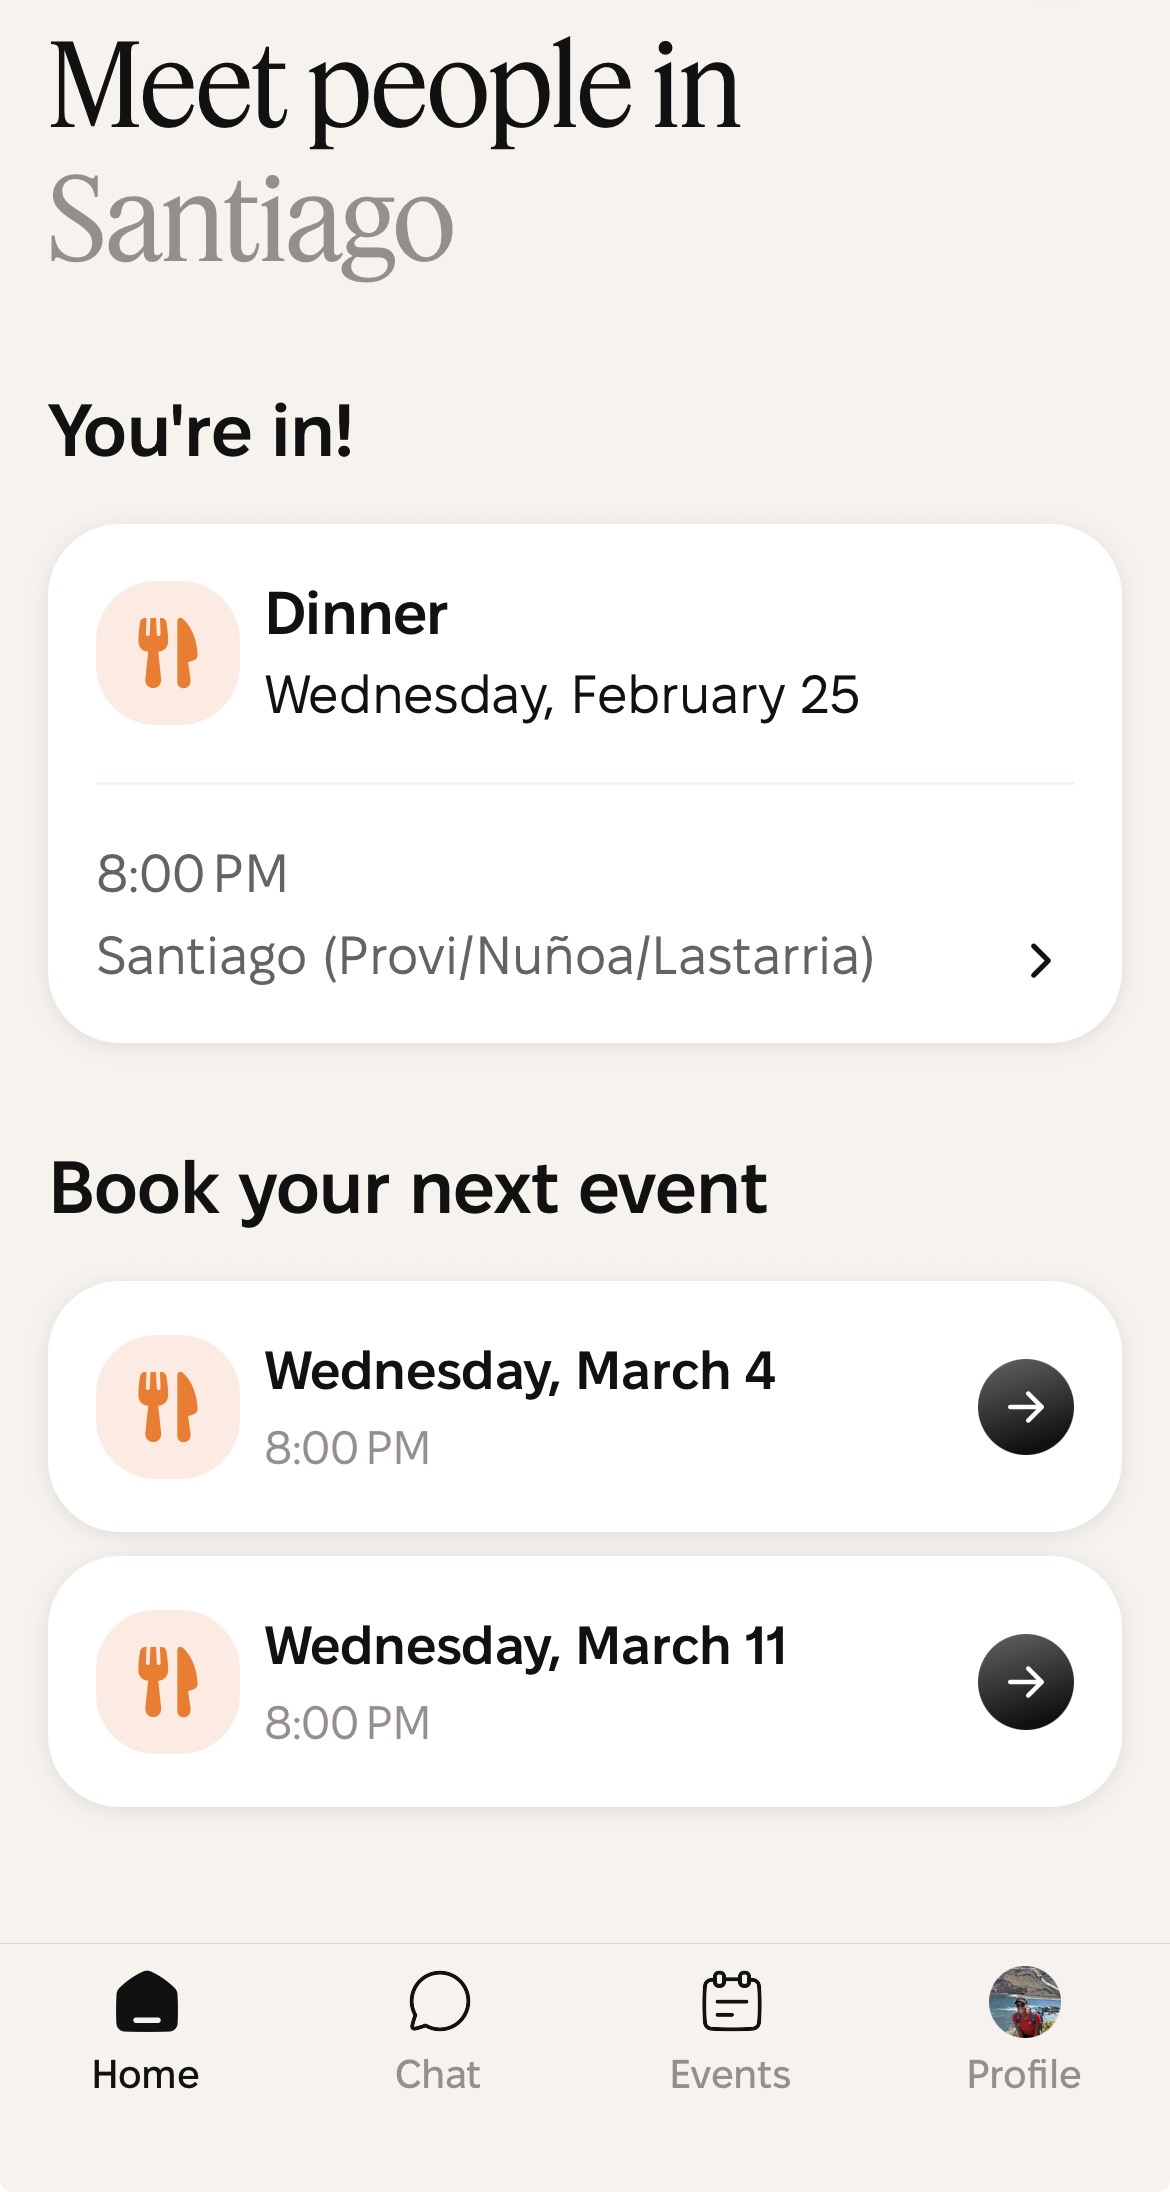Open the Wednesday, February 25 dinner booking

pos(561,695)
